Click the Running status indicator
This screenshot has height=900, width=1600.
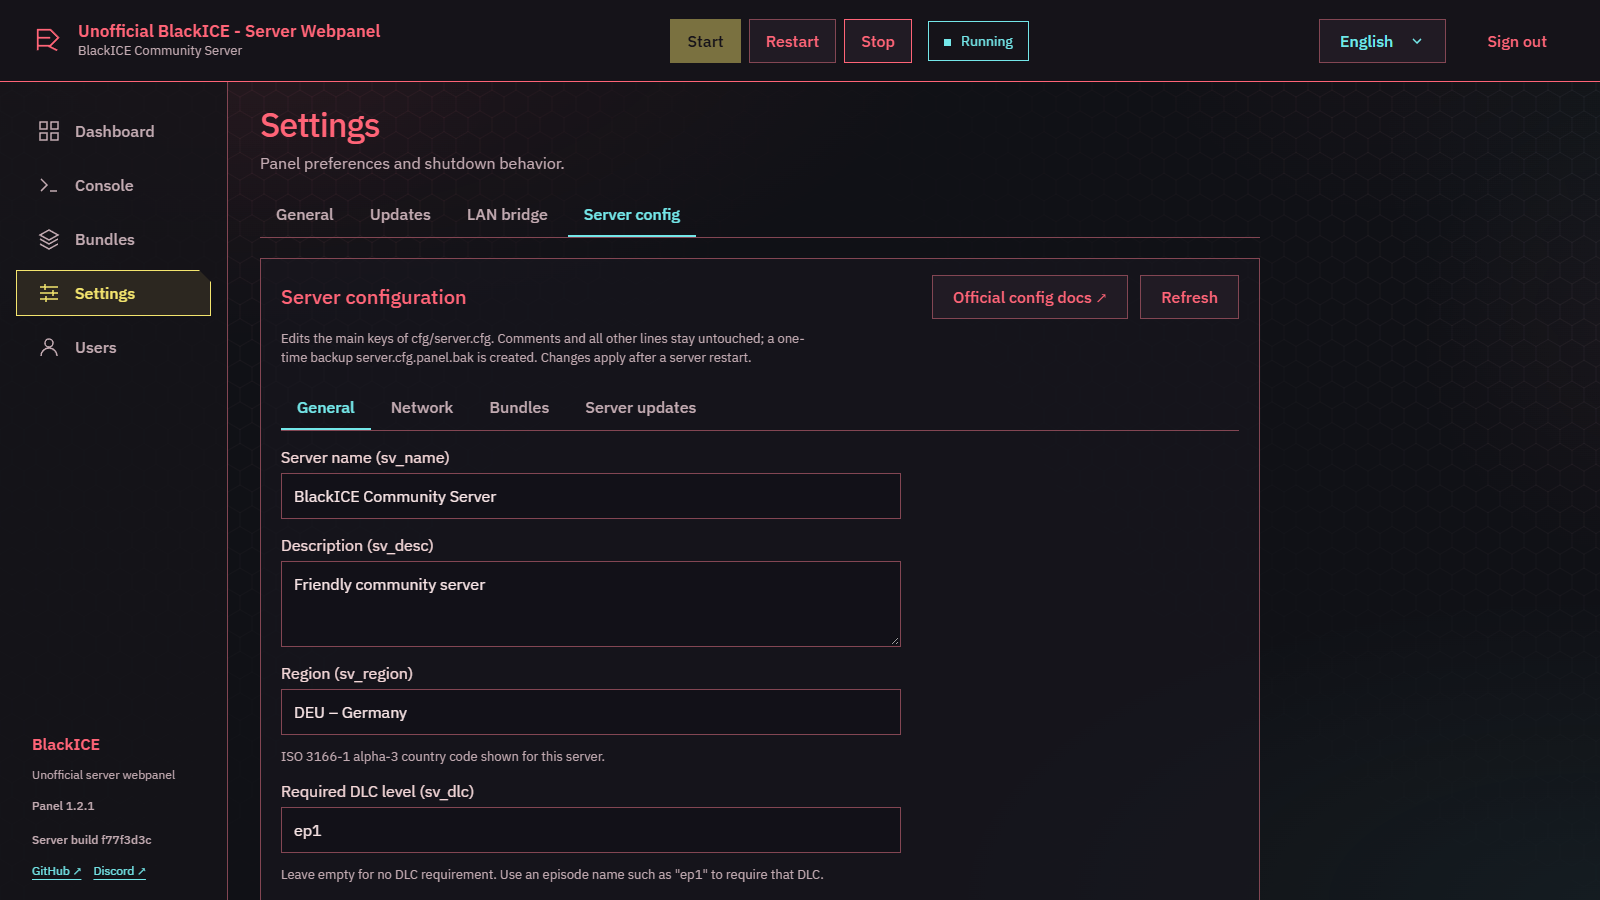(978, 41)
